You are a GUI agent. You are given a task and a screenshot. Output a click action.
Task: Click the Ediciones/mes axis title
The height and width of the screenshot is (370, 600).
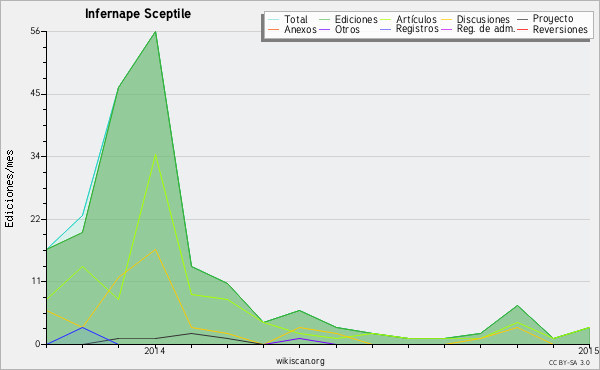tap(9, 189)
